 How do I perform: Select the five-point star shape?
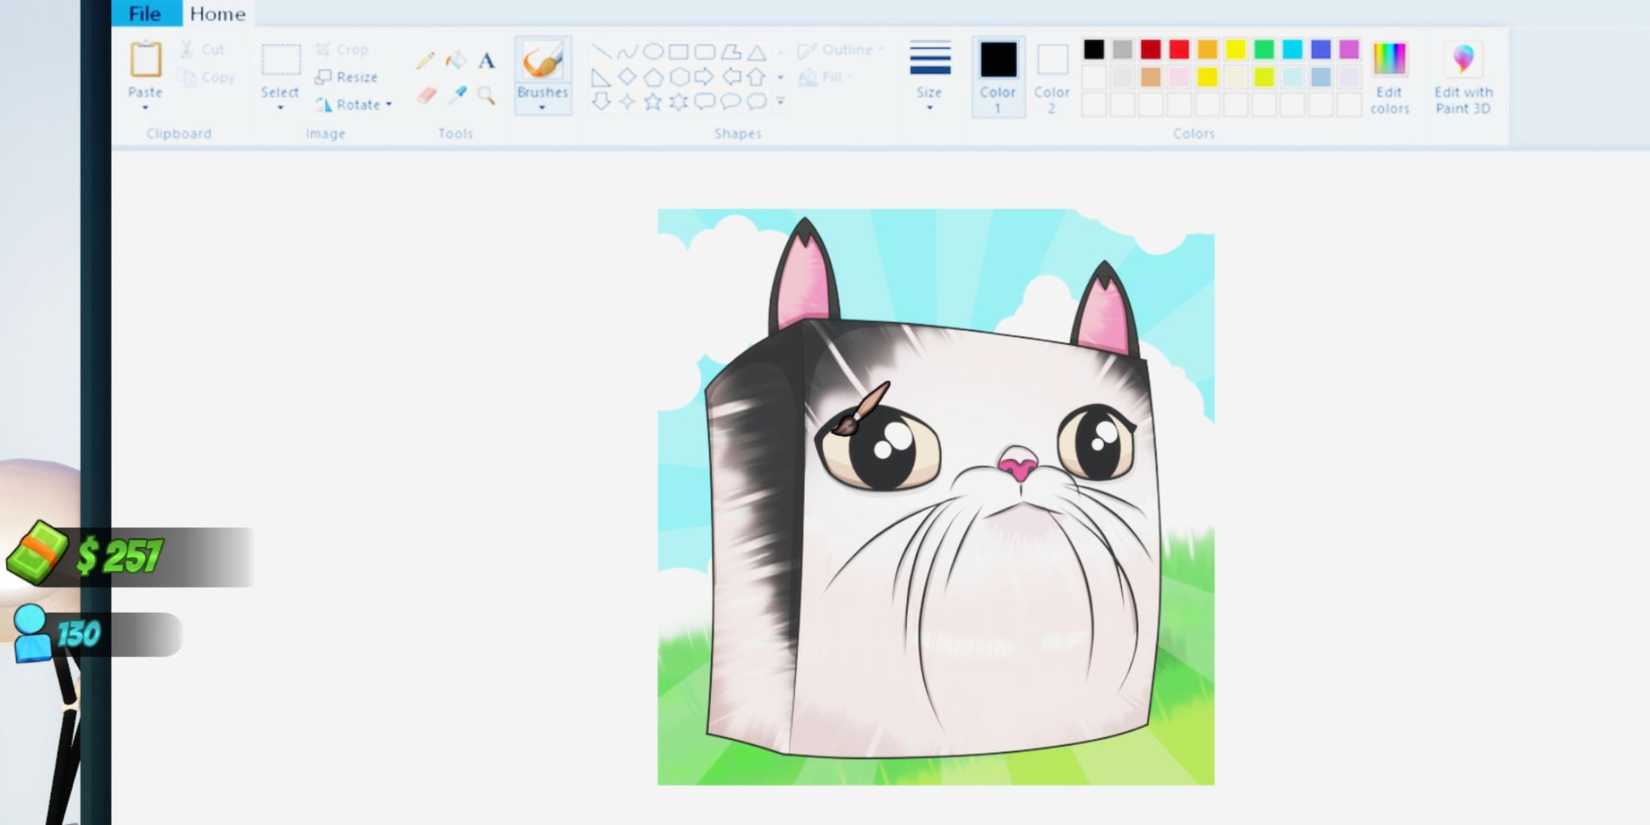653,102
